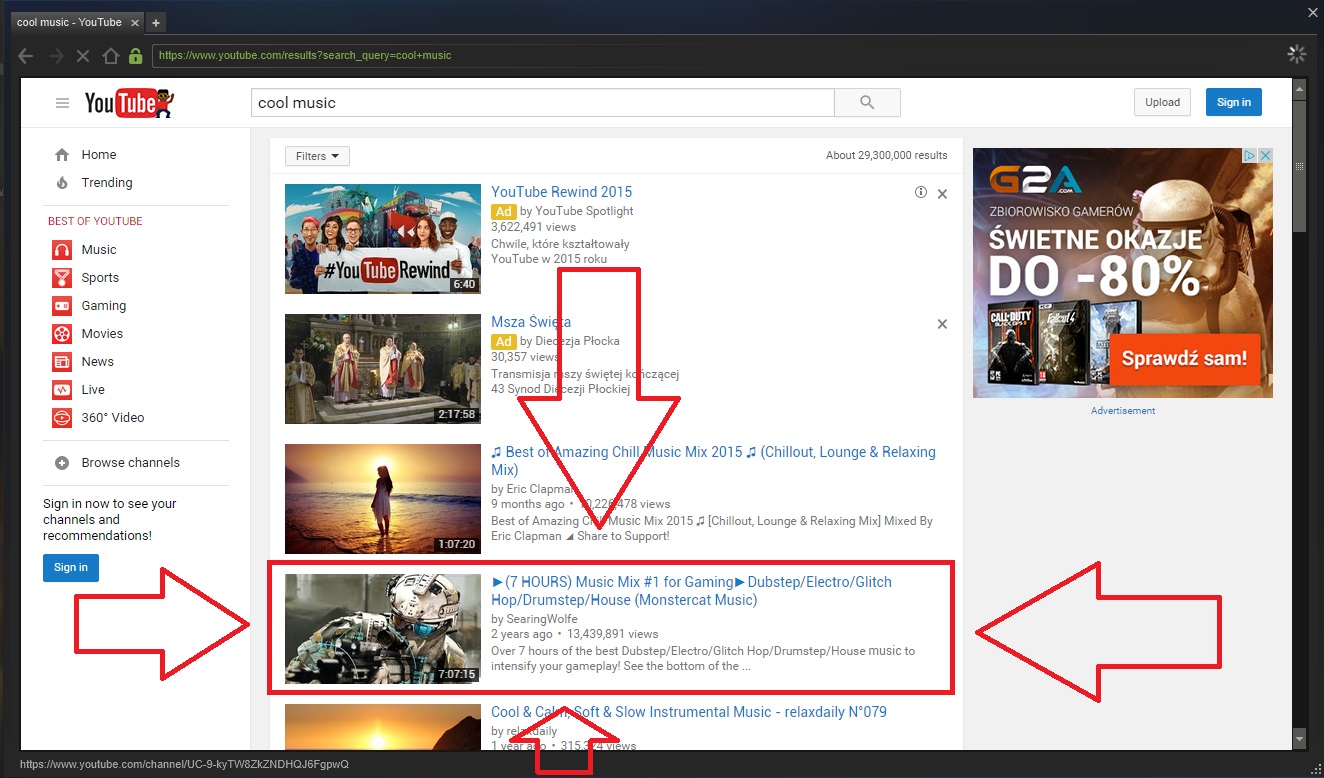Click the Browse channels plus icon
The height and width of the screenshot is (778, 1324).
[x=62, y=463]
